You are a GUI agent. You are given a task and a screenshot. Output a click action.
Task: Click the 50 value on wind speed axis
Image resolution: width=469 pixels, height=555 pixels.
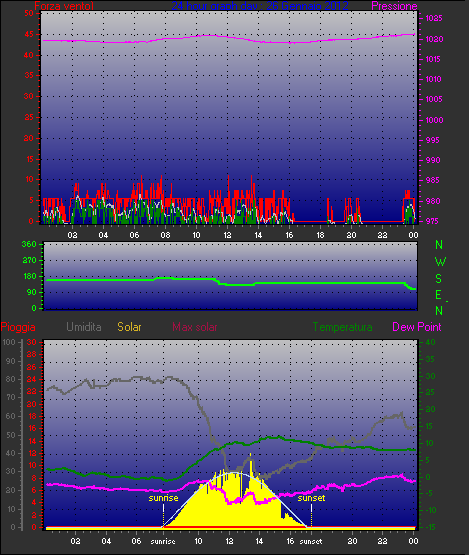(29, 13)
